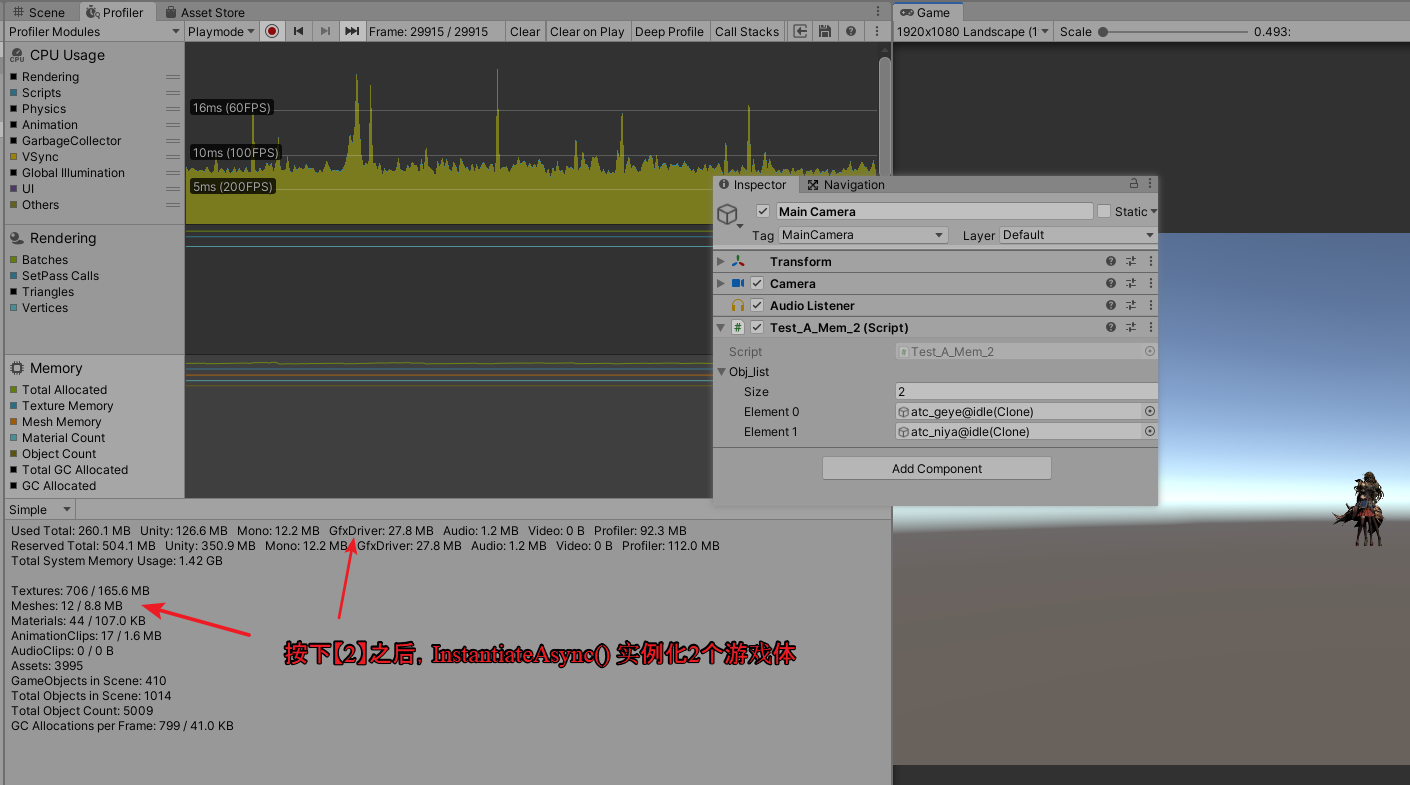Enable Deep Profile in the toolbar
The image size is (1410, 785).
[670, 31]
